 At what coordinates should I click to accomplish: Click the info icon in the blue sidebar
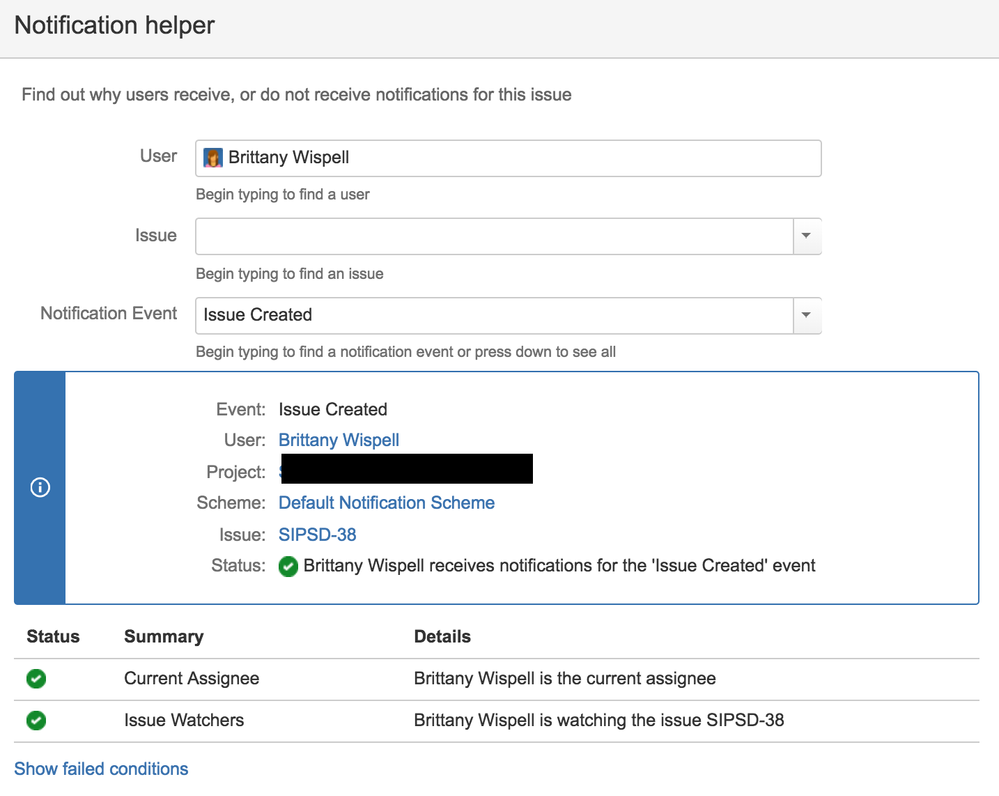(x=40, y=487)
